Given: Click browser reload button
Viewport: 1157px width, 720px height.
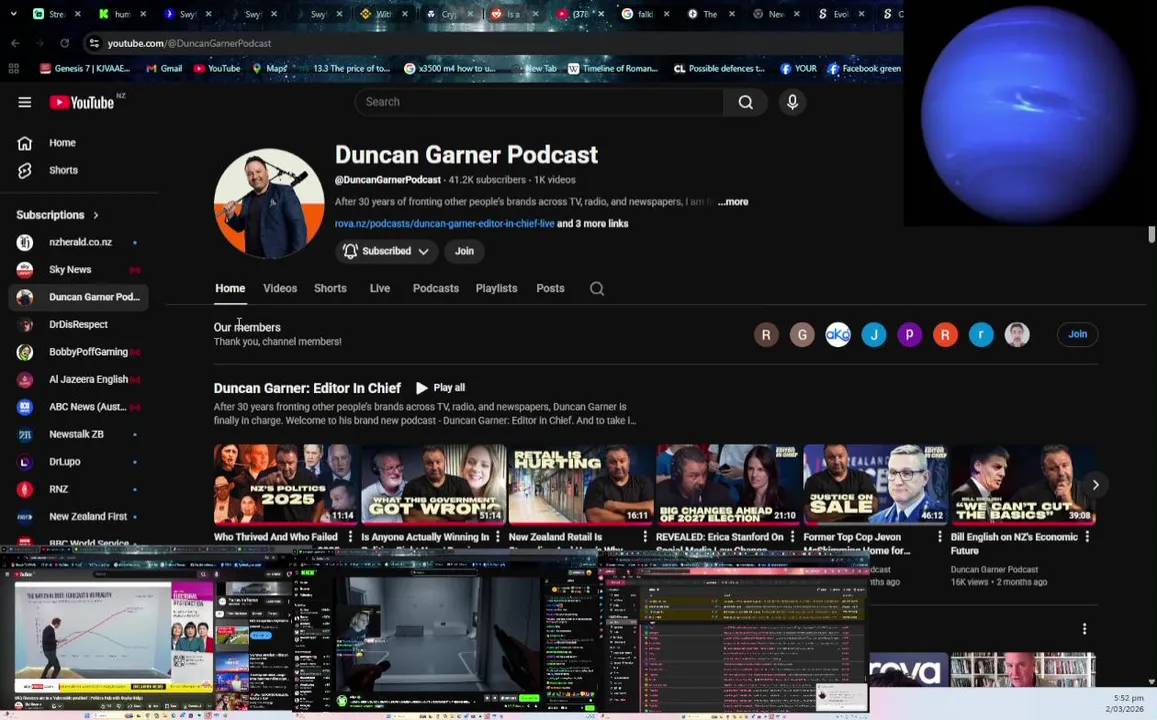Looking at the screenshot, I should pyautogui.click(x=64, y=44).
